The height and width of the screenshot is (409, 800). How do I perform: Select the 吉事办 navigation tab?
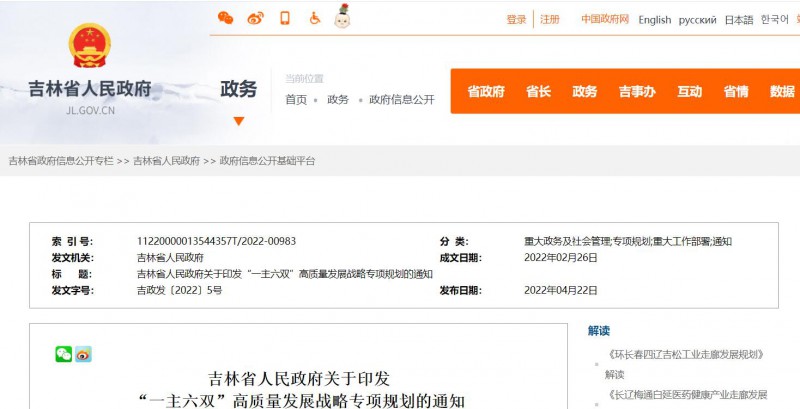636,91
